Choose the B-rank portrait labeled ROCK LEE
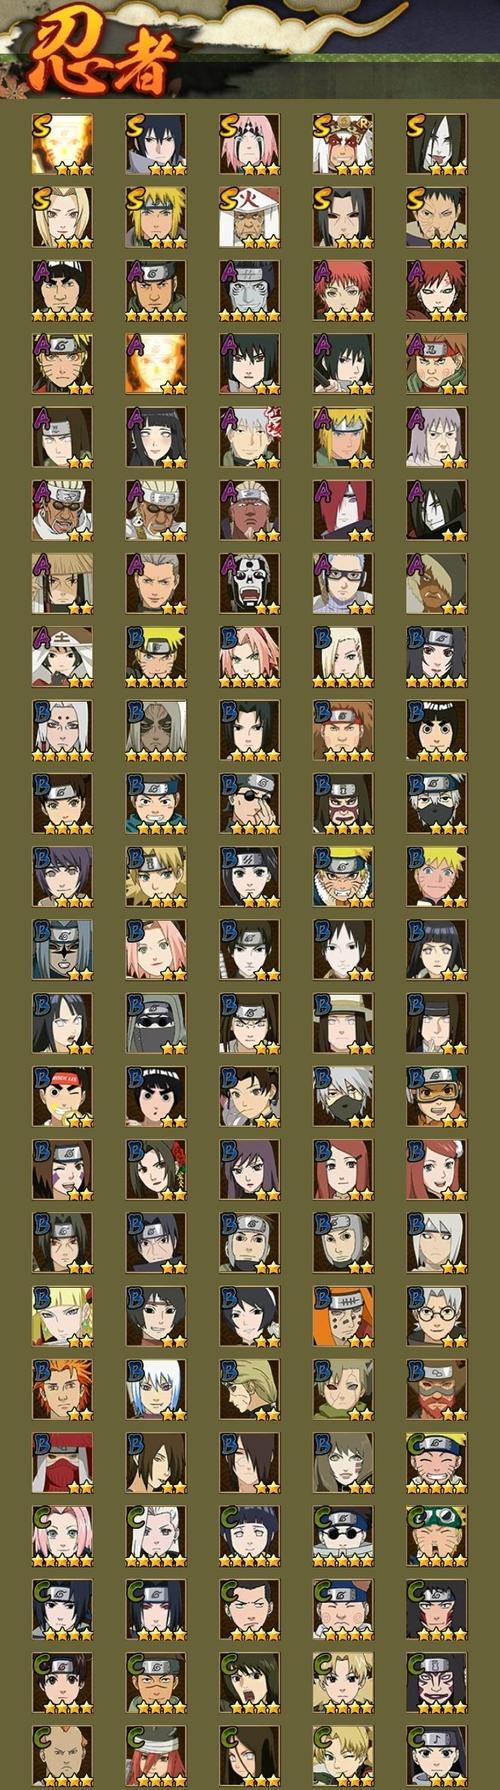Screen dimensions: 500x1790 tap(62, 1097)
